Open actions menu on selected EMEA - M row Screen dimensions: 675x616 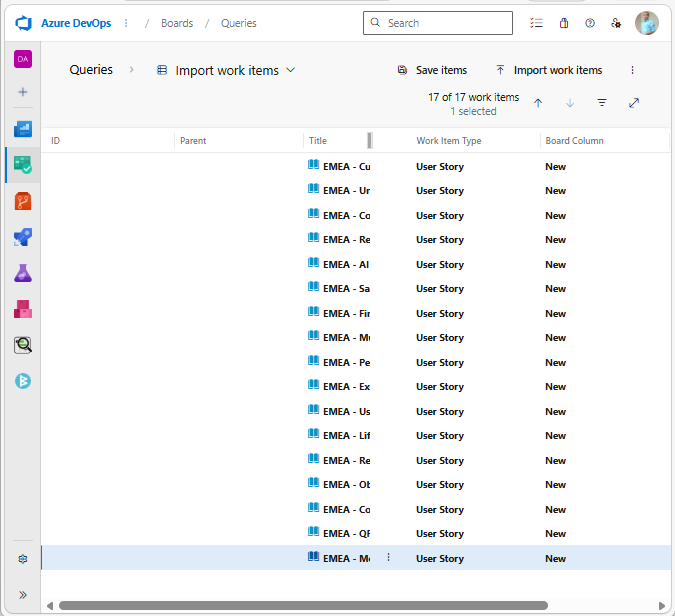(x=388, y=557)
